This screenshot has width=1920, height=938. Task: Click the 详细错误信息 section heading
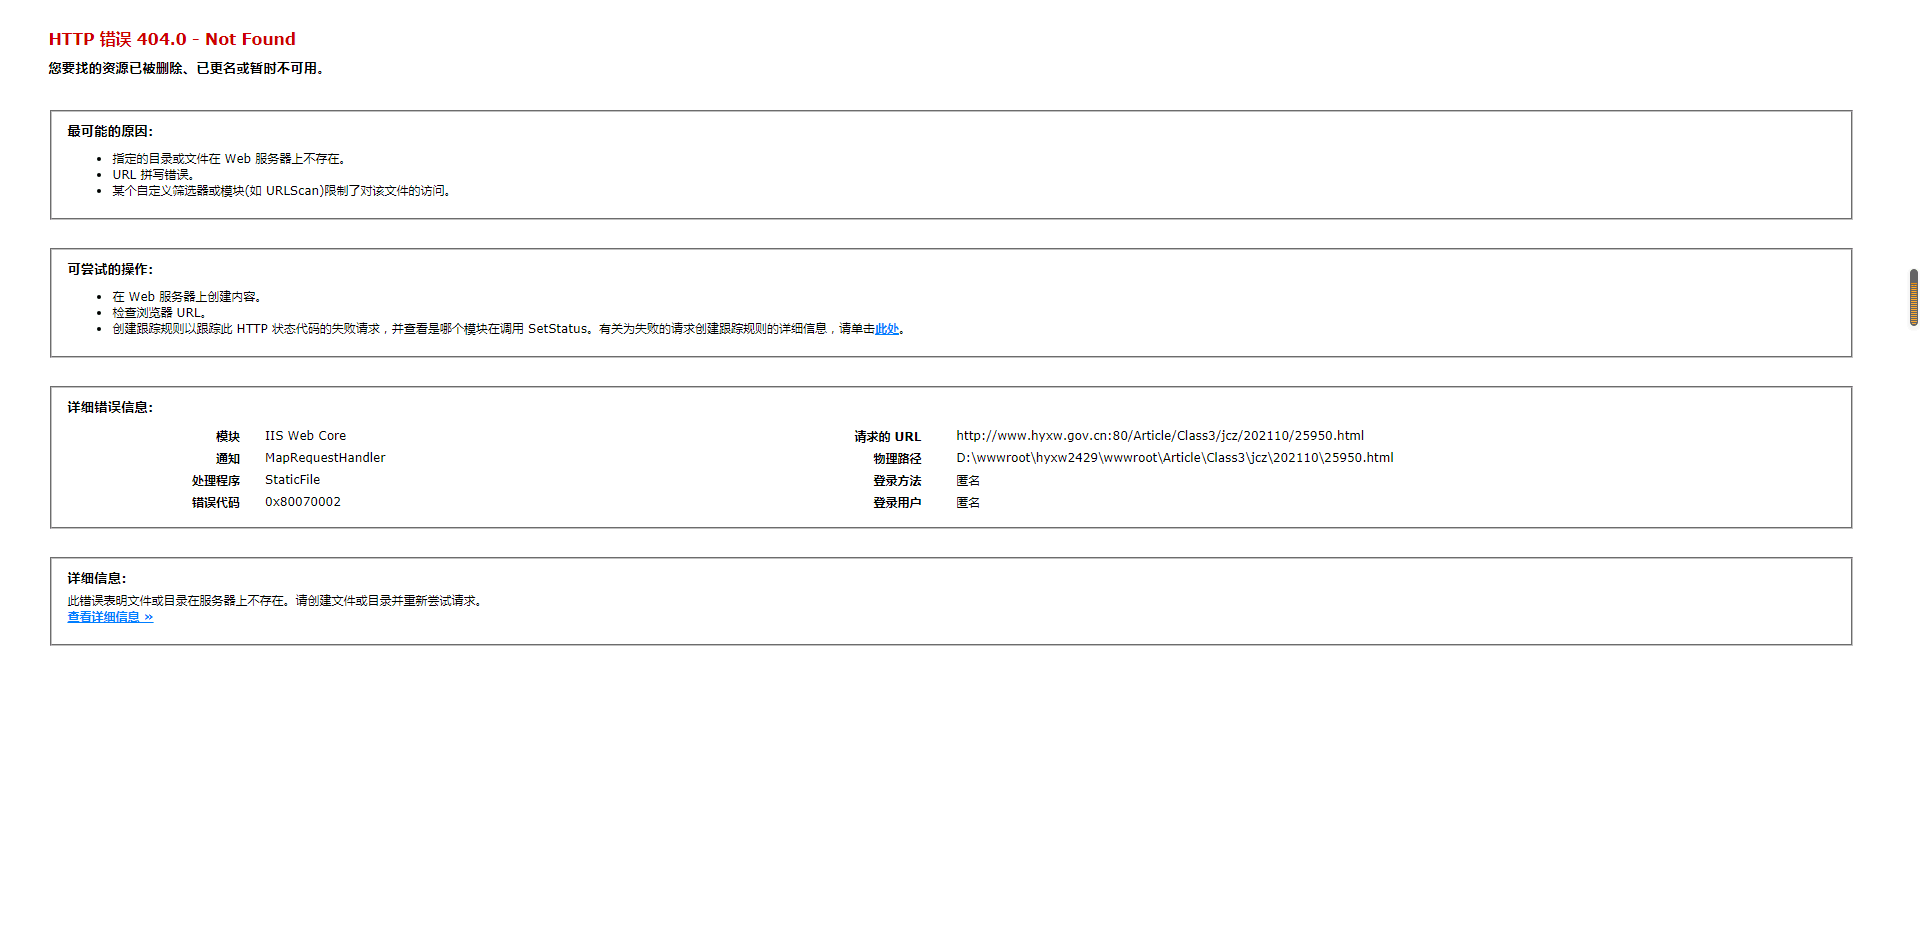pos(110,407)
